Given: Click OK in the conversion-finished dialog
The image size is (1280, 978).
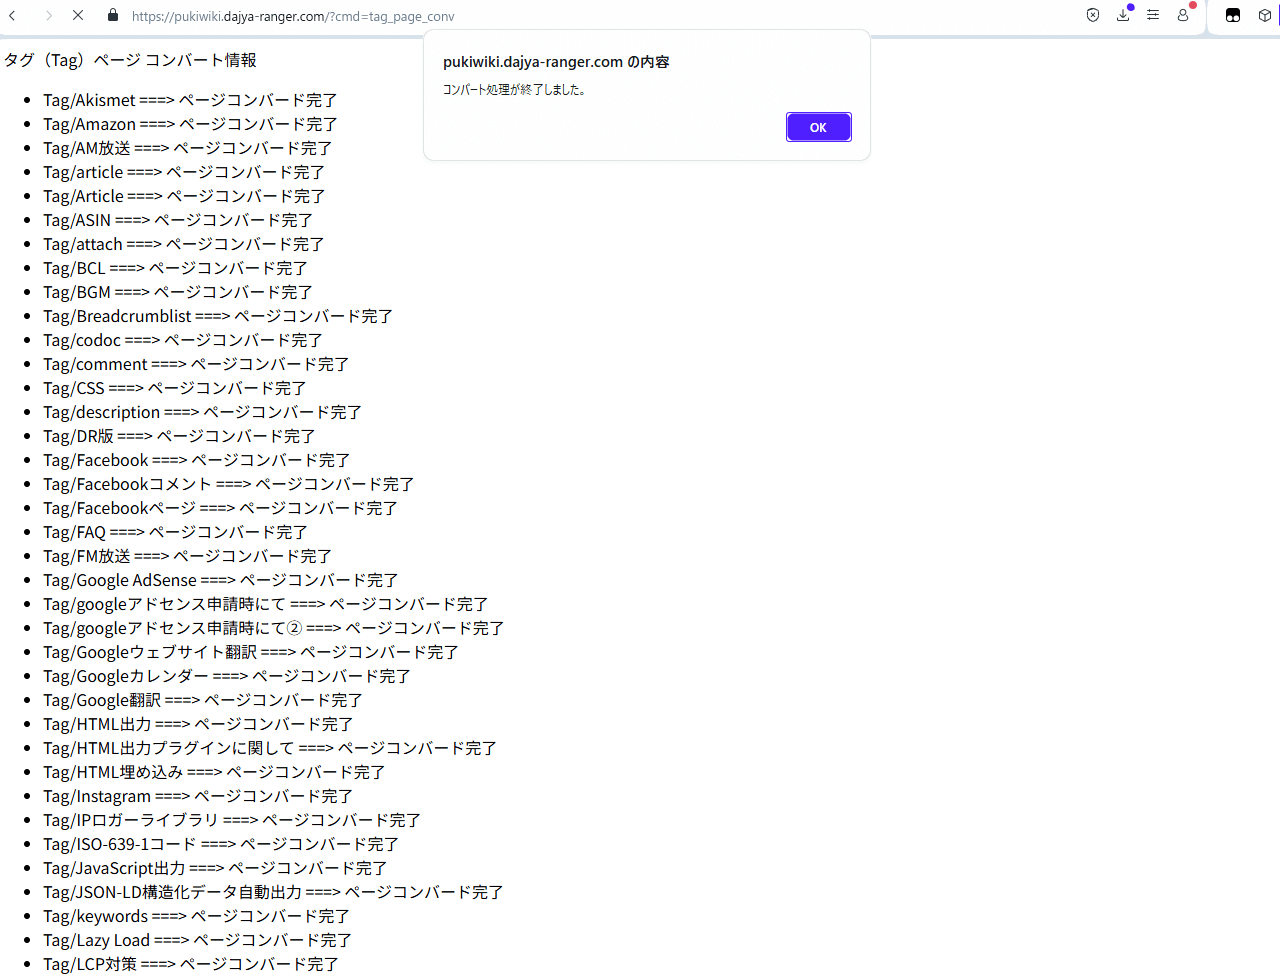Looking at the screenshot, I should [818, 127].
